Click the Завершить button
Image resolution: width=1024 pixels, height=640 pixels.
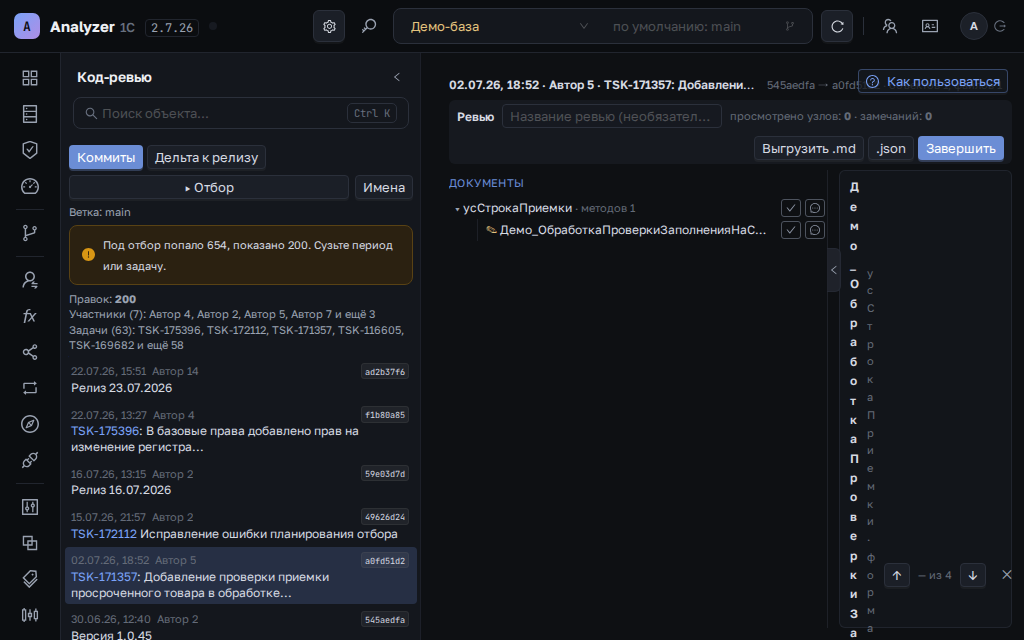click(x=961, y=148)
